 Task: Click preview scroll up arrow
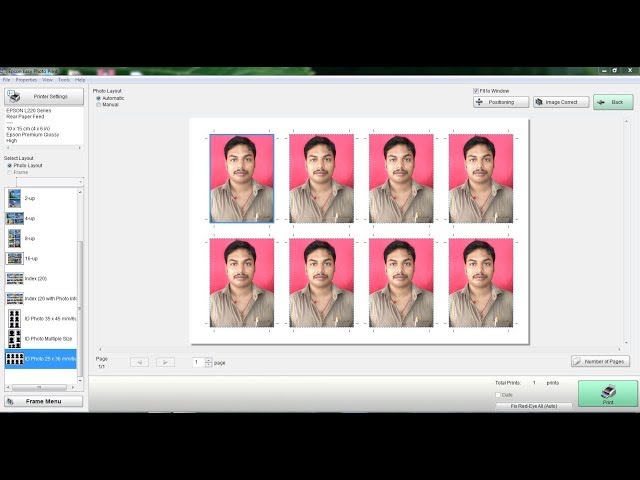(626, 121)
